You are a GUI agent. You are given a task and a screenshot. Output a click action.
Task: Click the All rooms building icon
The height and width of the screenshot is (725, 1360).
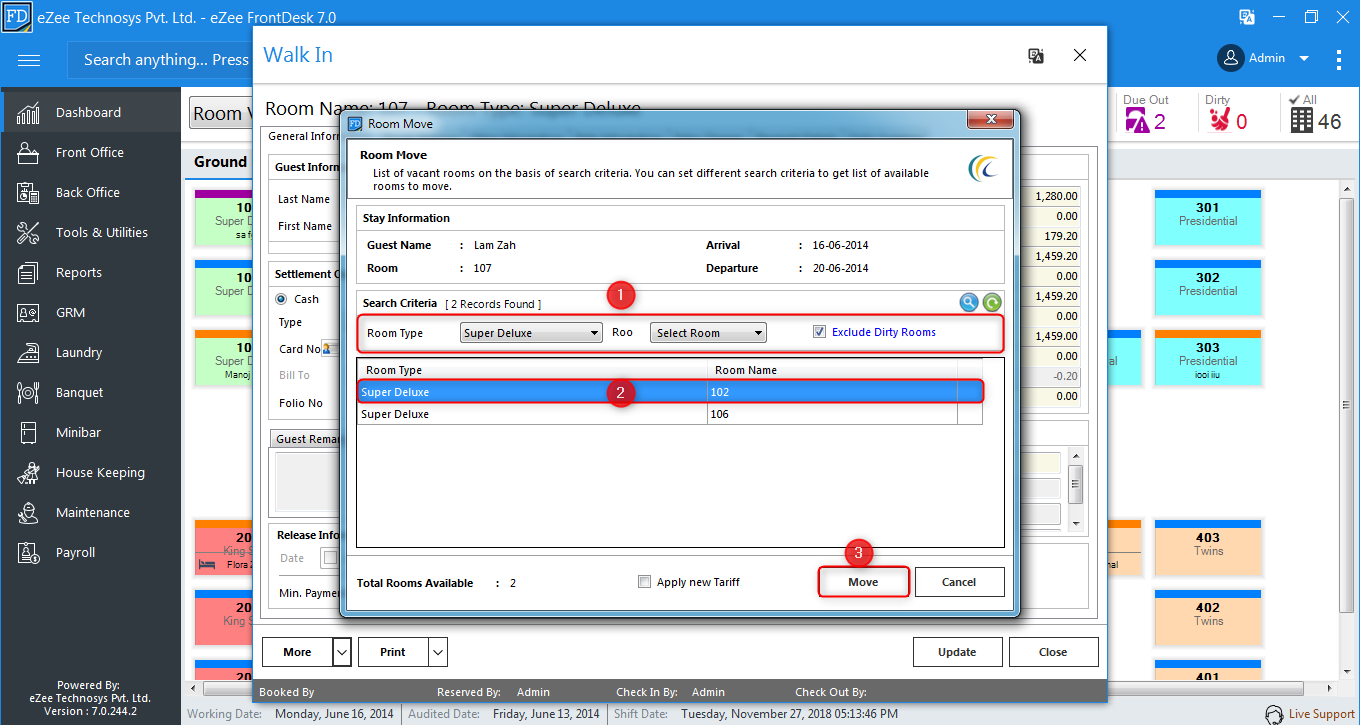point(1301,121)
